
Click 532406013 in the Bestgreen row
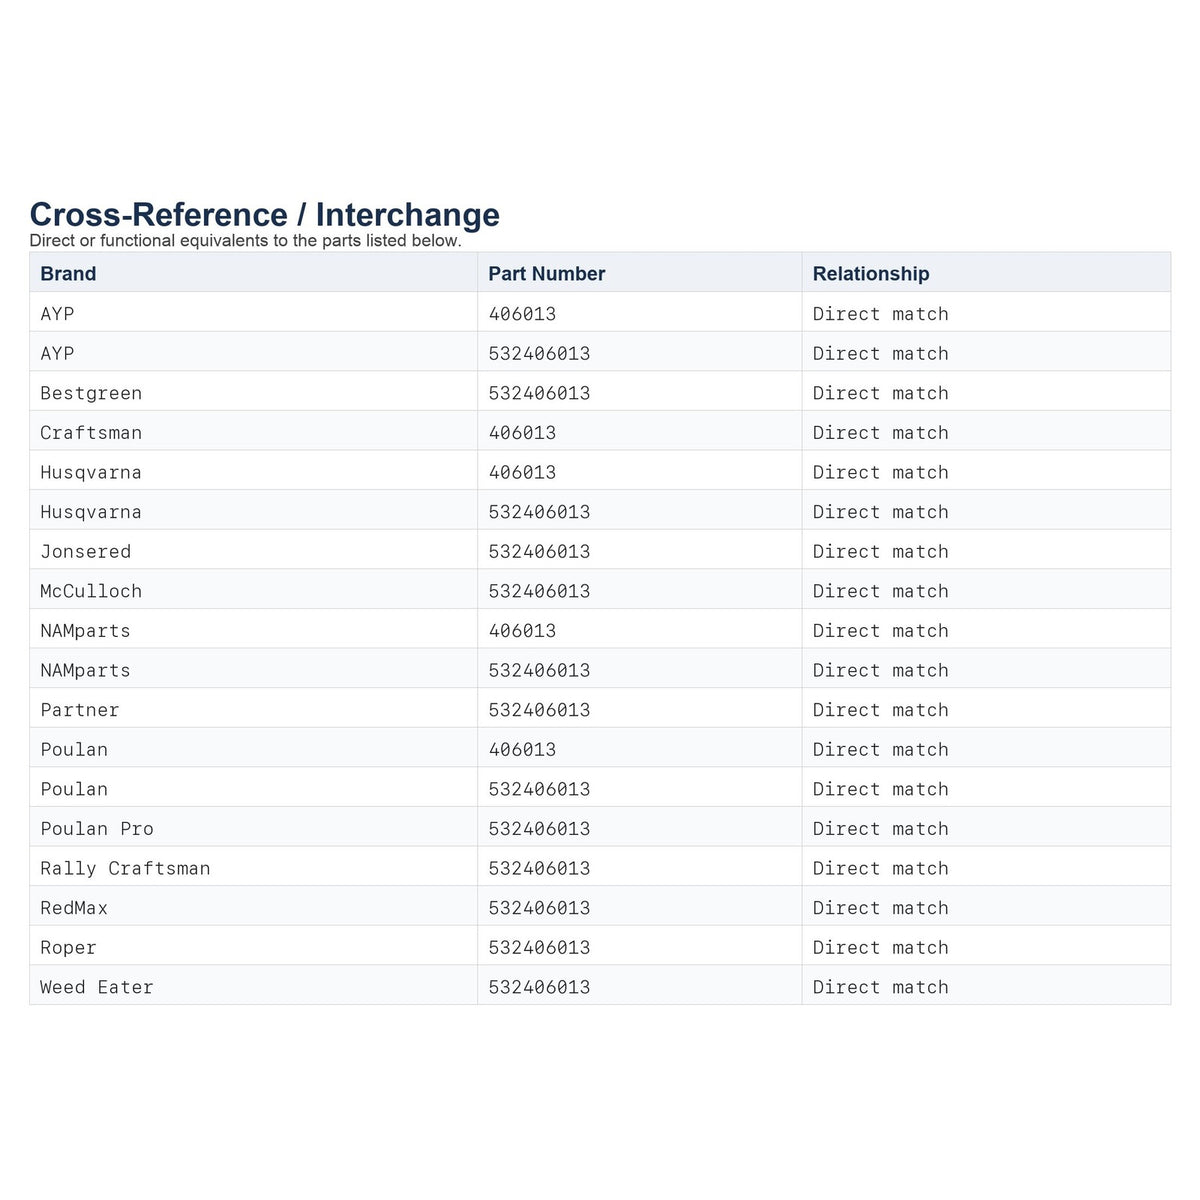point(539,393)
